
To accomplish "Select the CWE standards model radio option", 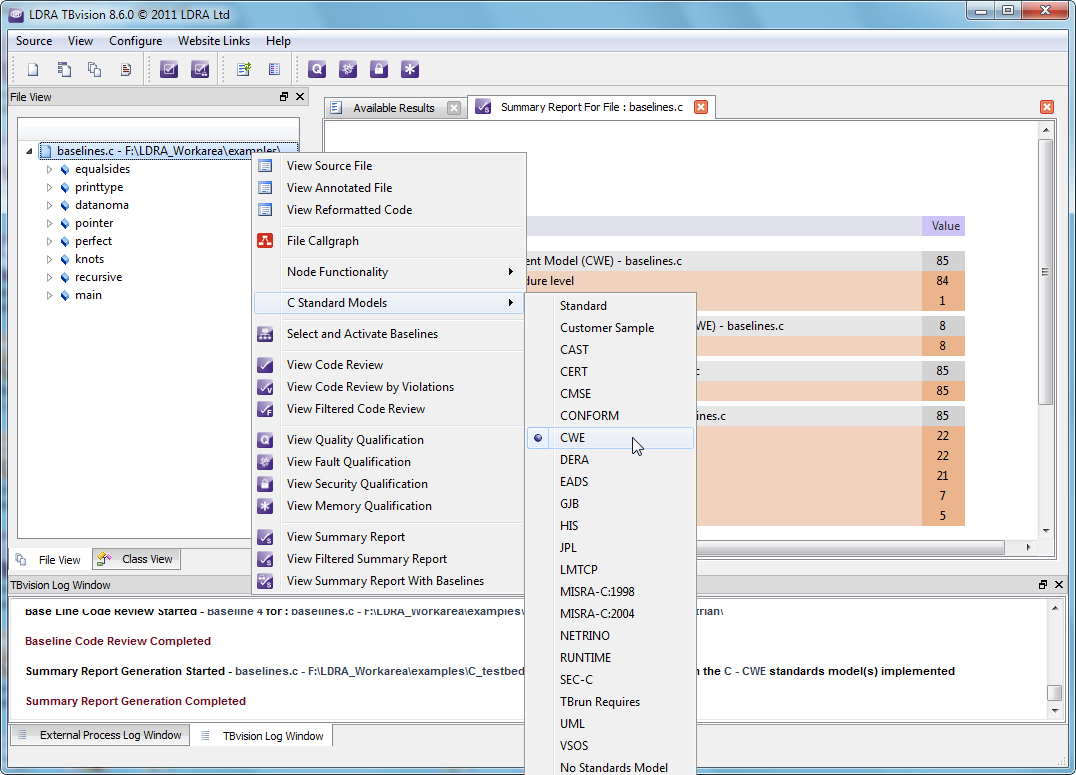I will pos(572,438).
